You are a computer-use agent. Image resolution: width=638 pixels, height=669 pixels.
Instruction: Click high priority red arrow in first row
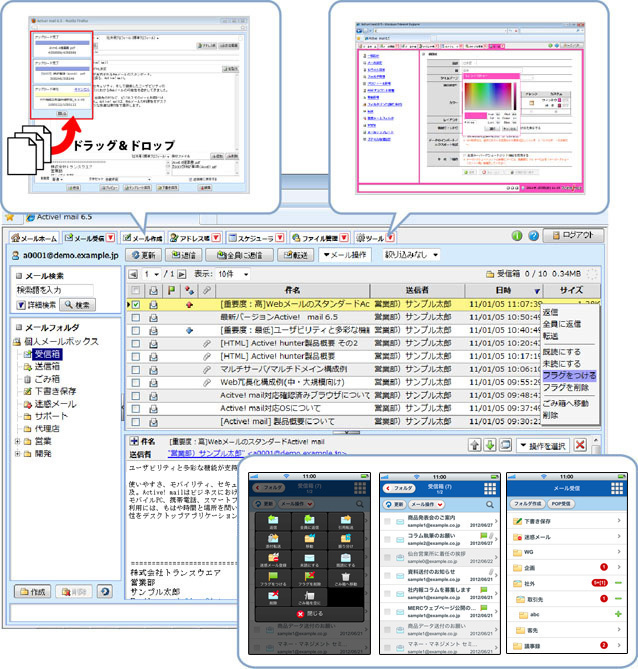189,305
